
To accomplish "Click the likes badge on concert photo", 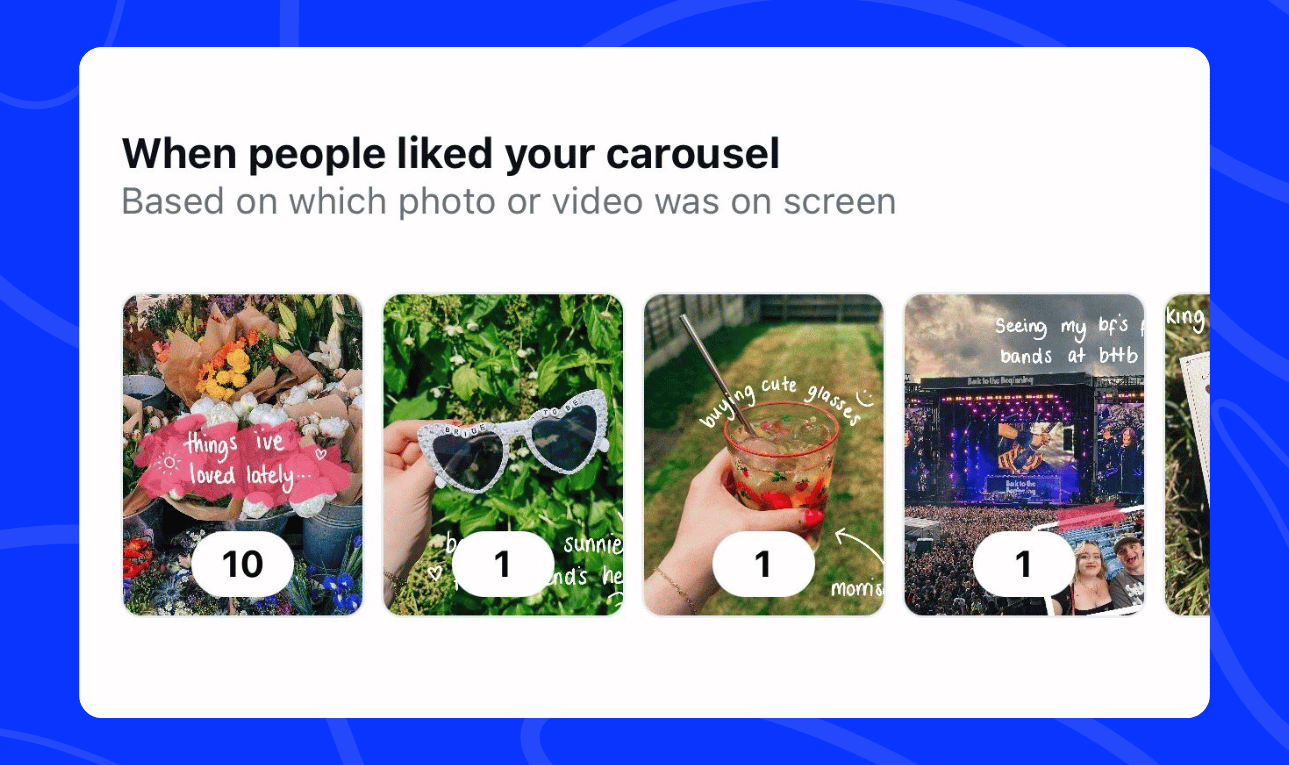I will [1024, 564].
